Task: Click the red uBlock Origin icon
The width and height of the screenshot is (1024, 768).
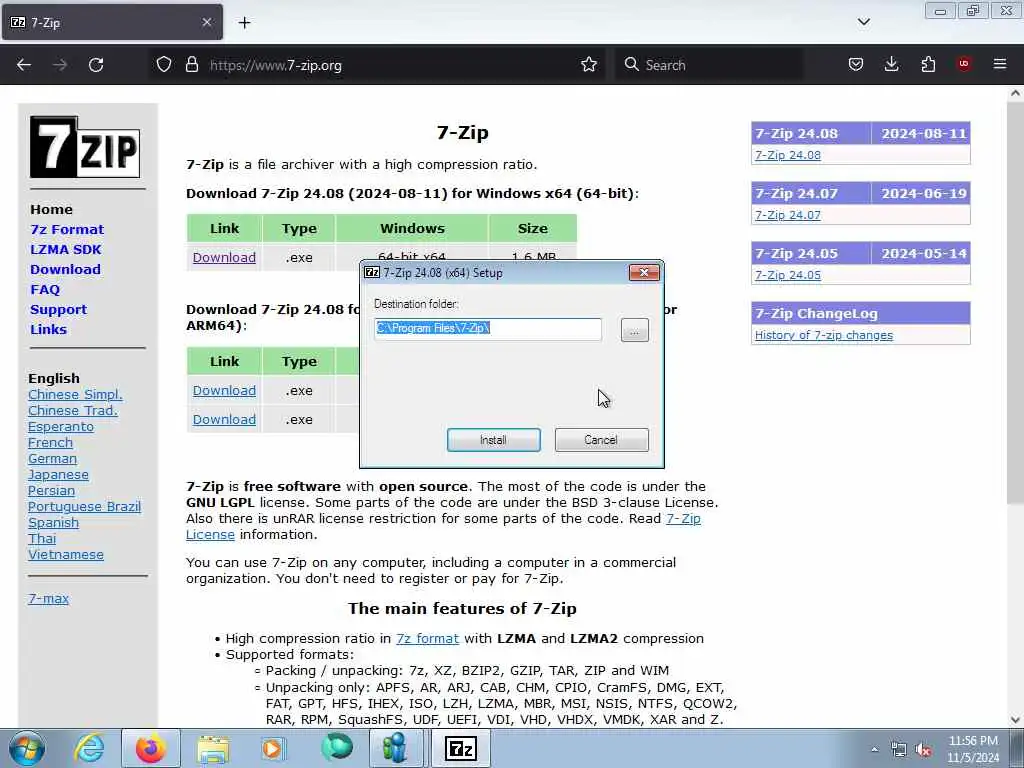Action: click(x=964, y=64)
